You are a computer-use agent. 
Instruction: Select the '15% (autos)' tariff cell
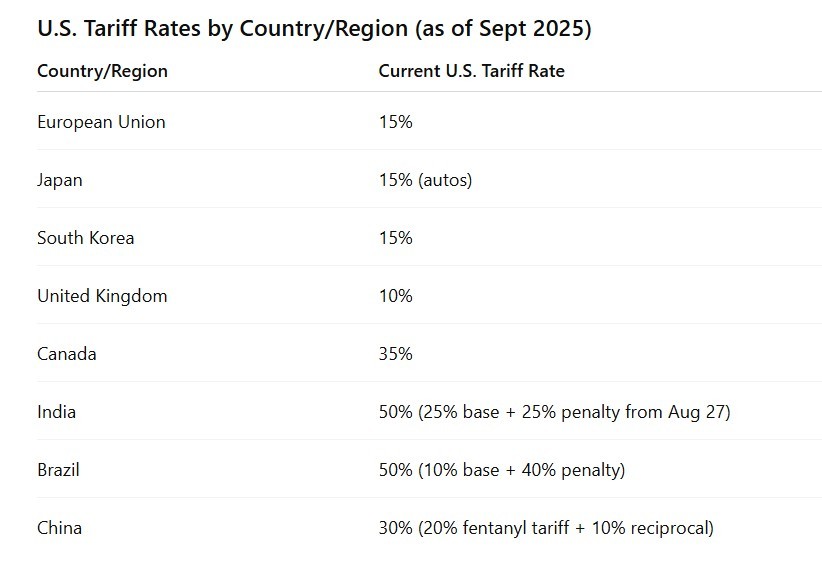[425, 180]
